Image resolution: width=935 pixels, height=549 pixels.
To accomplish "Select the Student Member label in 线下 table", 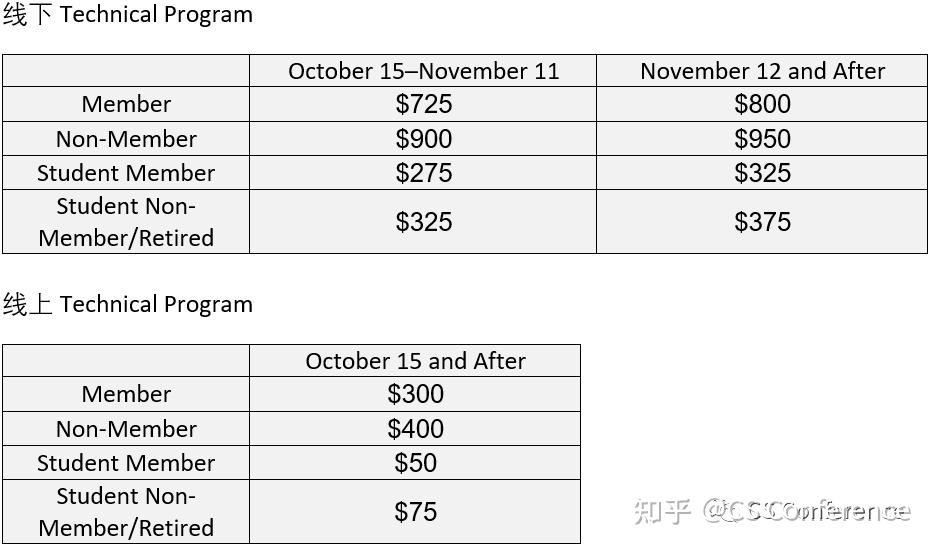I will 126,173.
